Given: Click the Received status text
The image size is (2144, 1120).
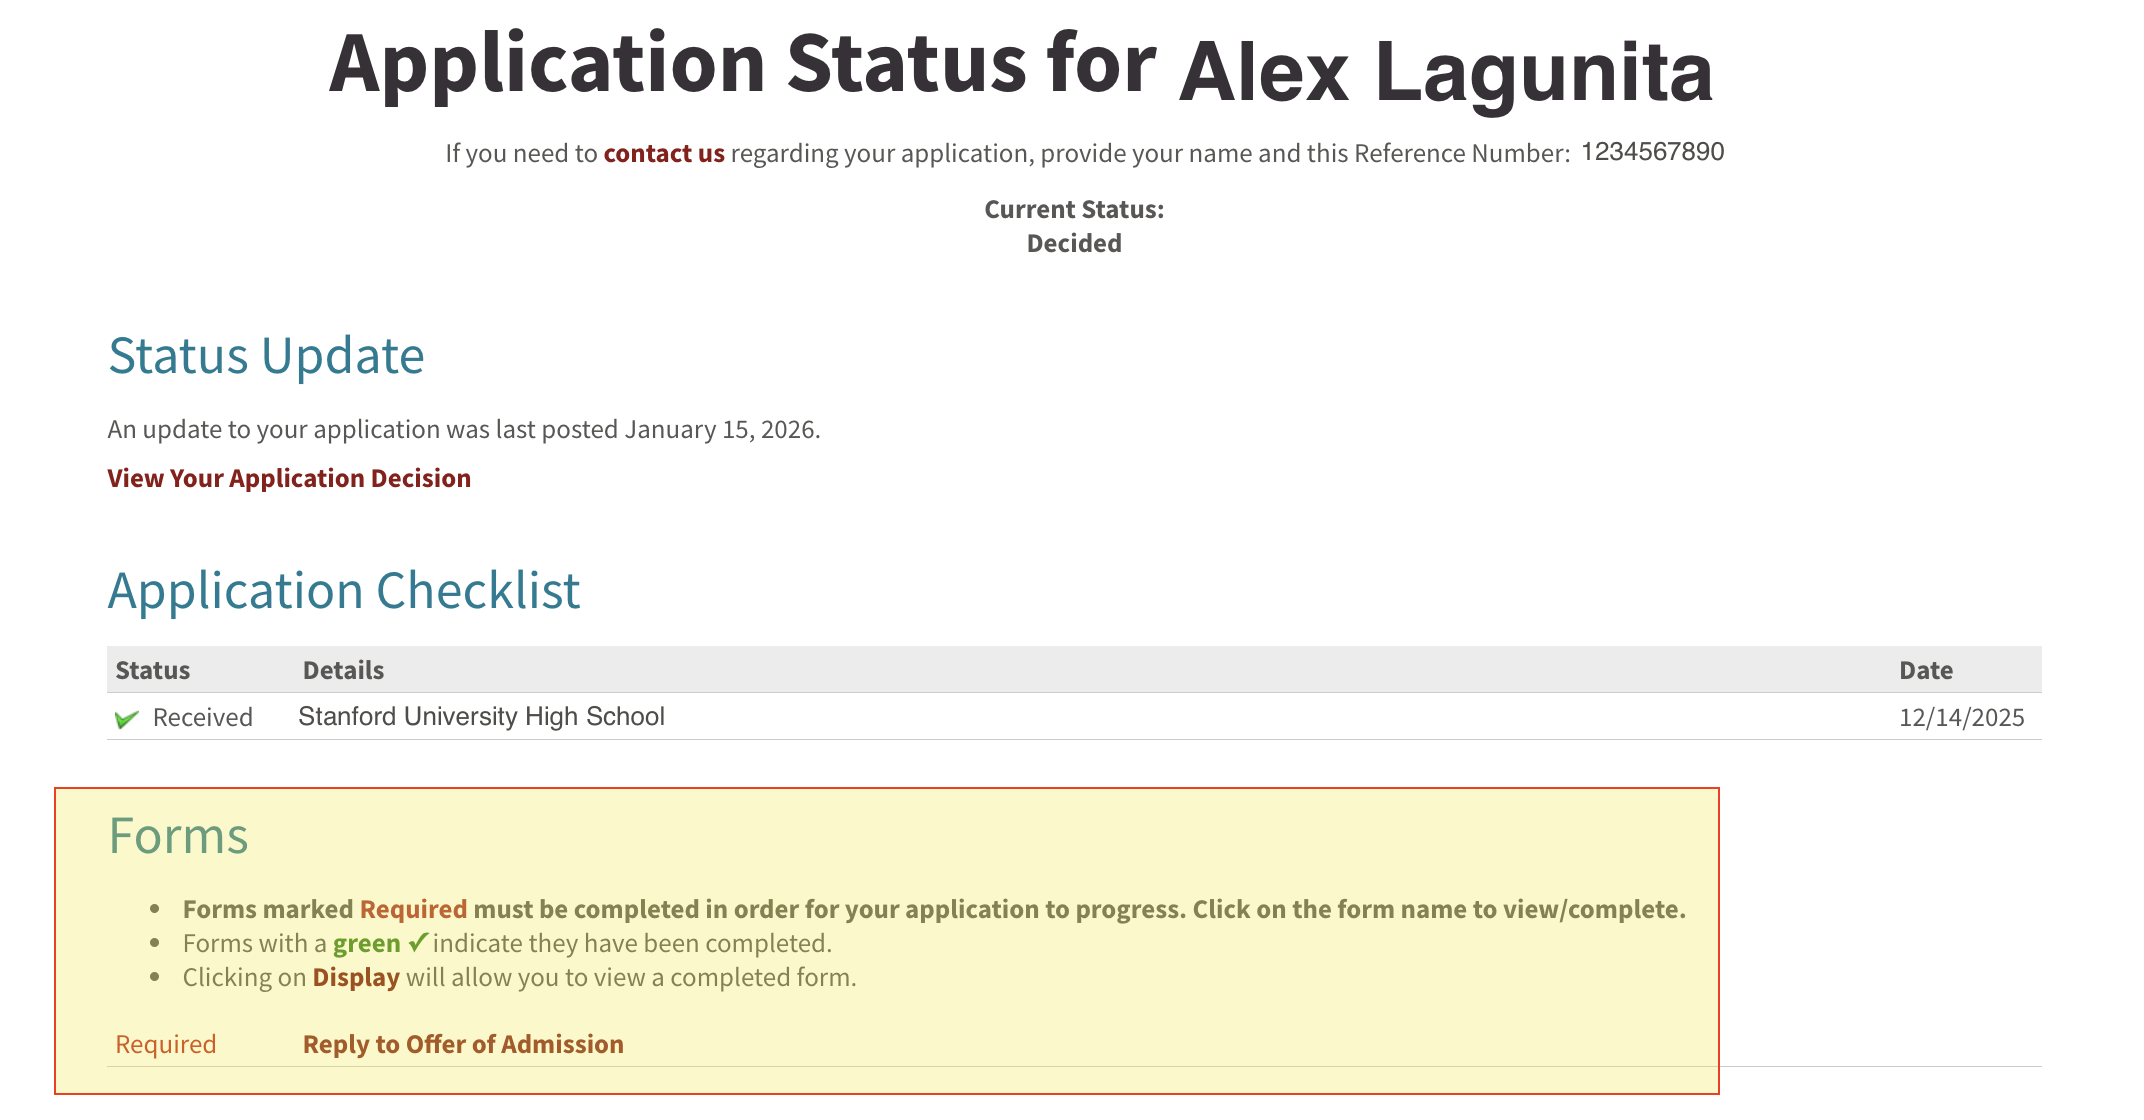Looking at the screenshot, I should coord(202,718).
